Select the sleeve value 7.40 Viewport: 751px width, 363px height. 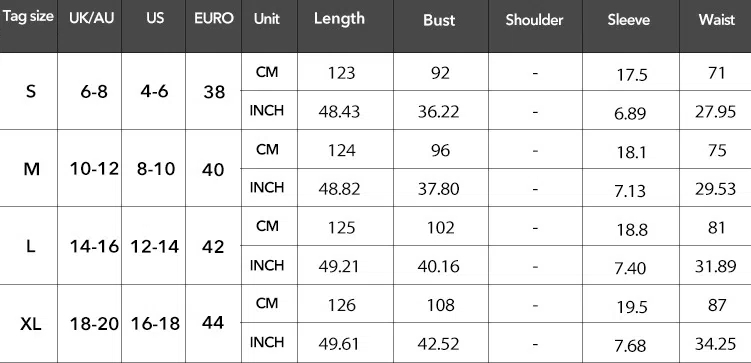point(630,268)
